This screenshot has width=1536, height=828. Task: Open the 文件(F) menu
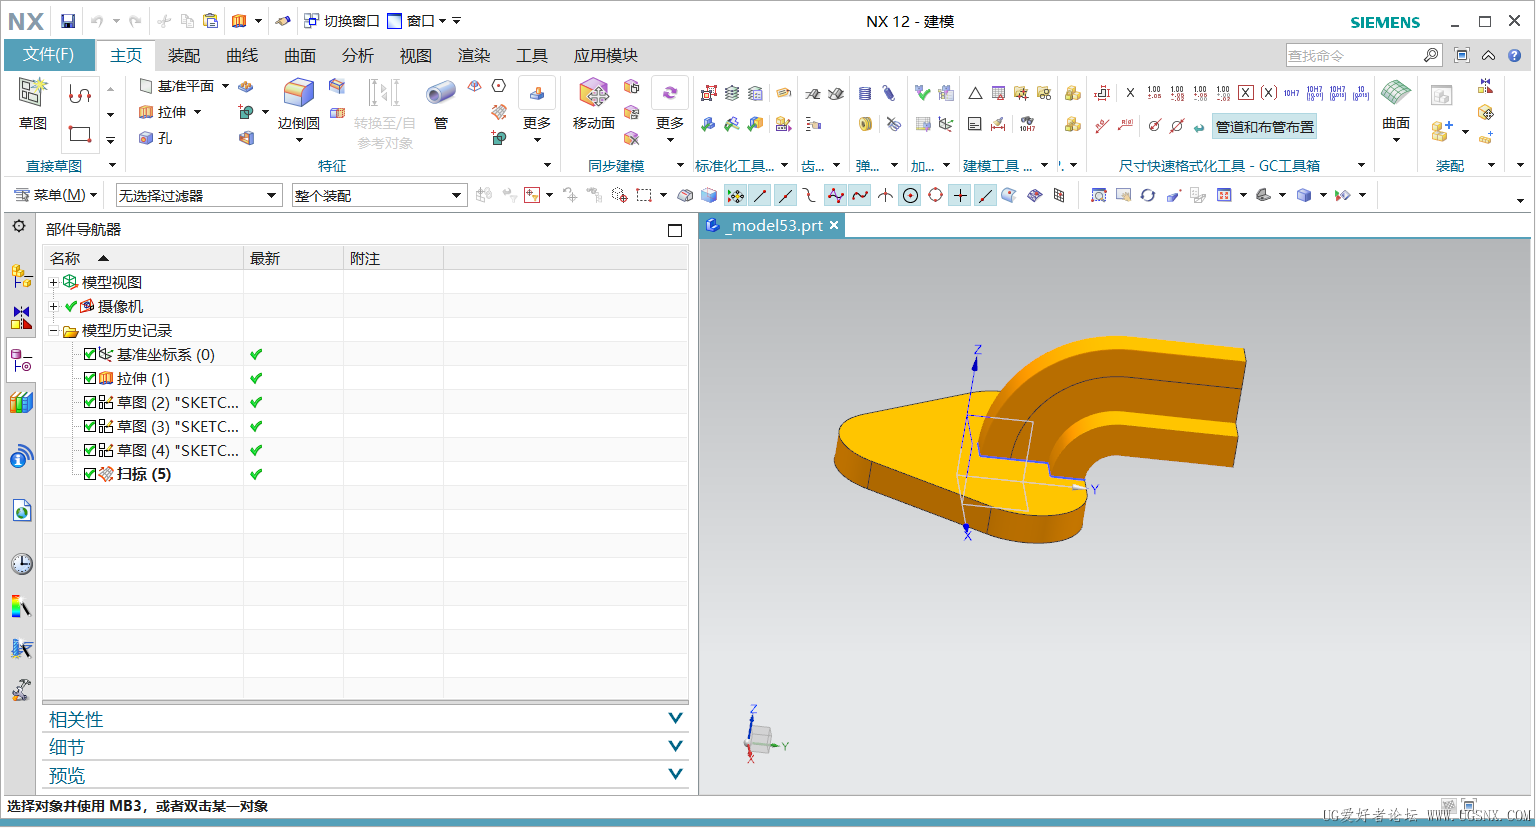pyautogui.click(x=49, y=55)
